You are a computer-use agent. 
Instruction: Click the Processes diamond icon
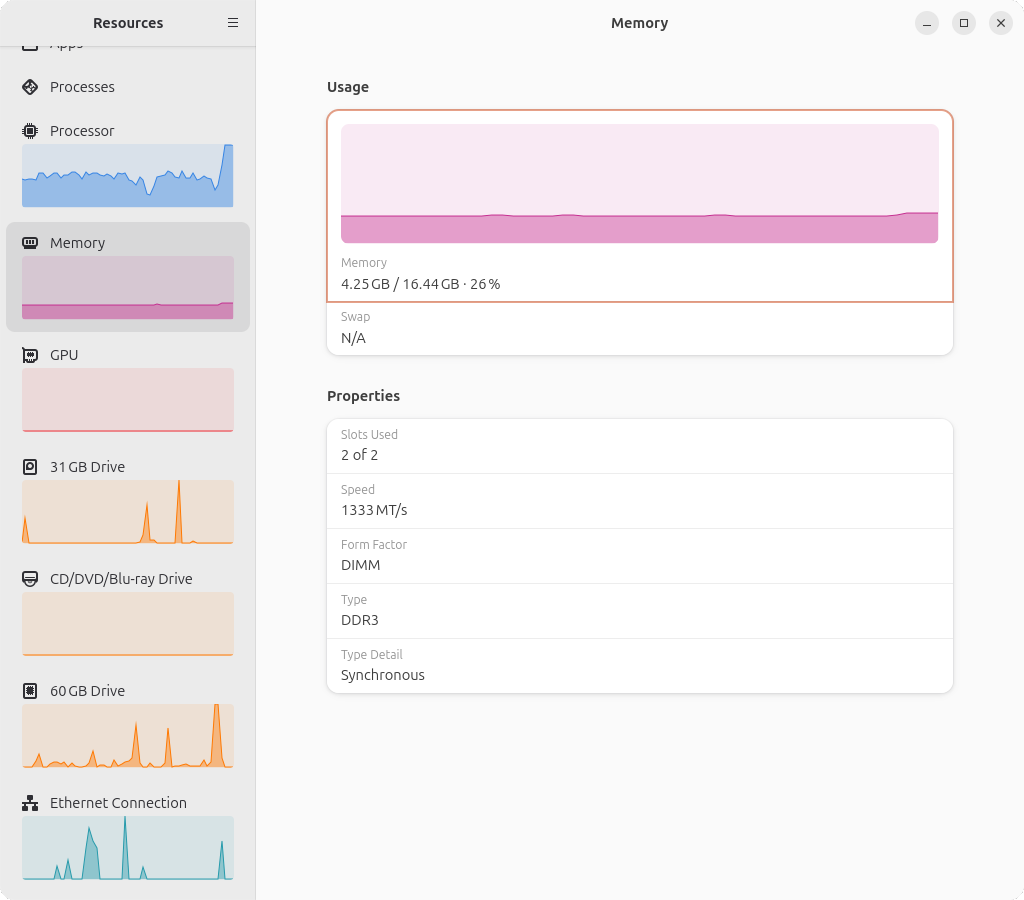[x=30, y=87]
